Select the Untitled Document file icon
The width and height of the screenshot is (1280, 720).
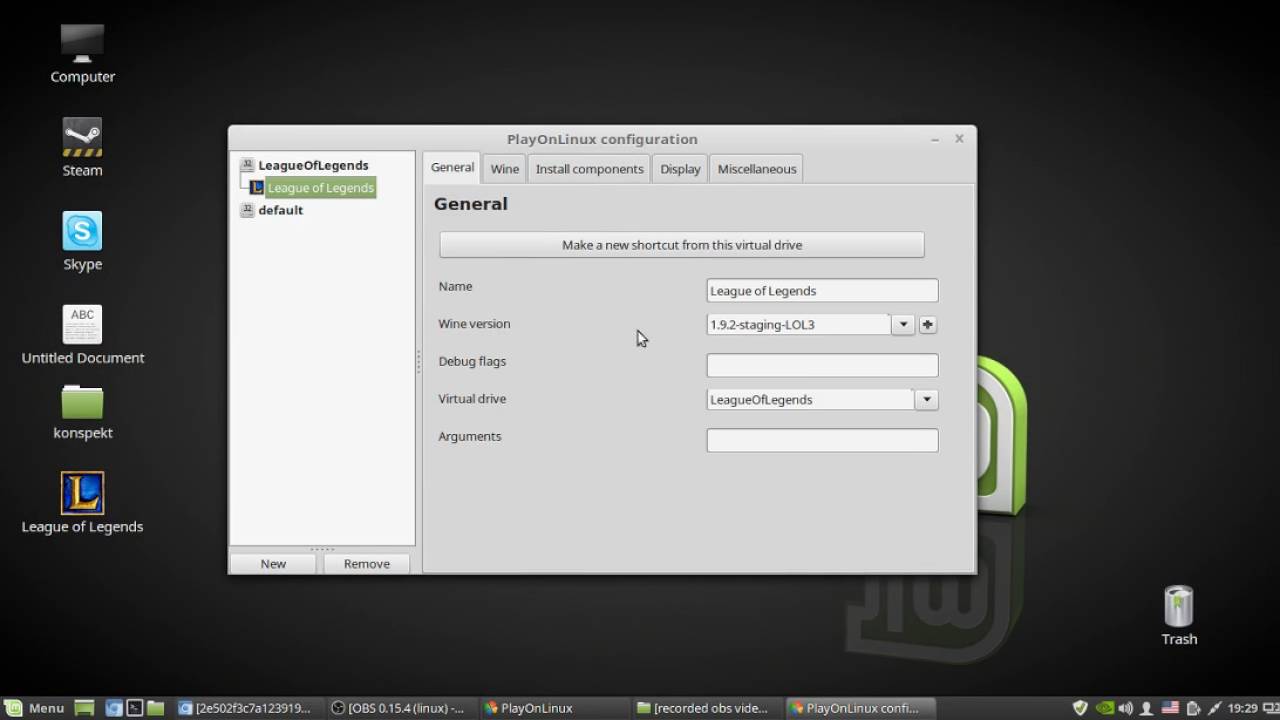point(82,335)
